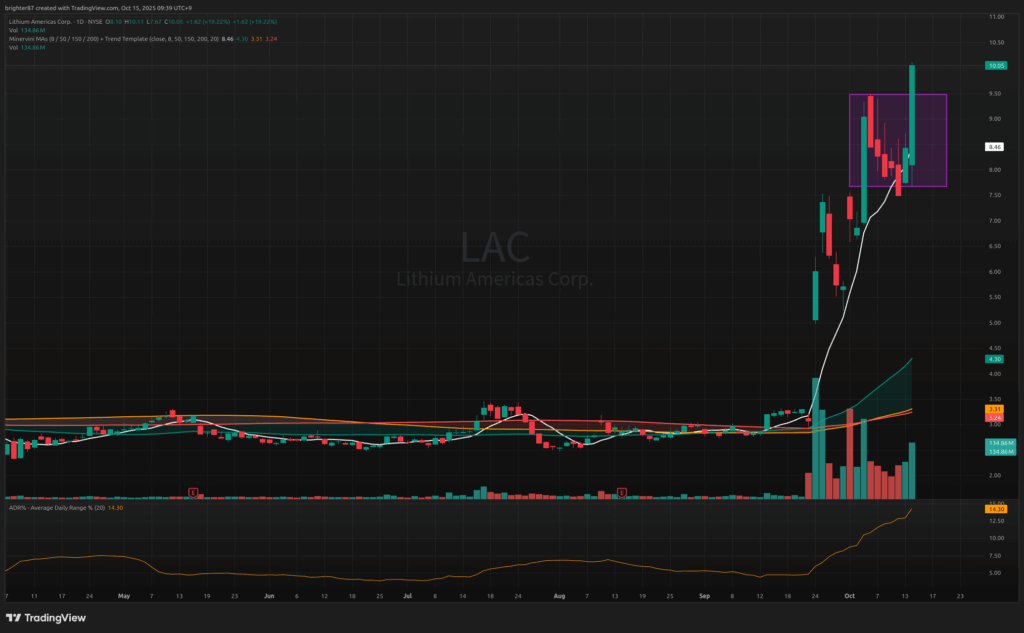Screen dimensions: 1024x633
Task: Click the green 10.05 last price label
Action: (x=995, y=66)
